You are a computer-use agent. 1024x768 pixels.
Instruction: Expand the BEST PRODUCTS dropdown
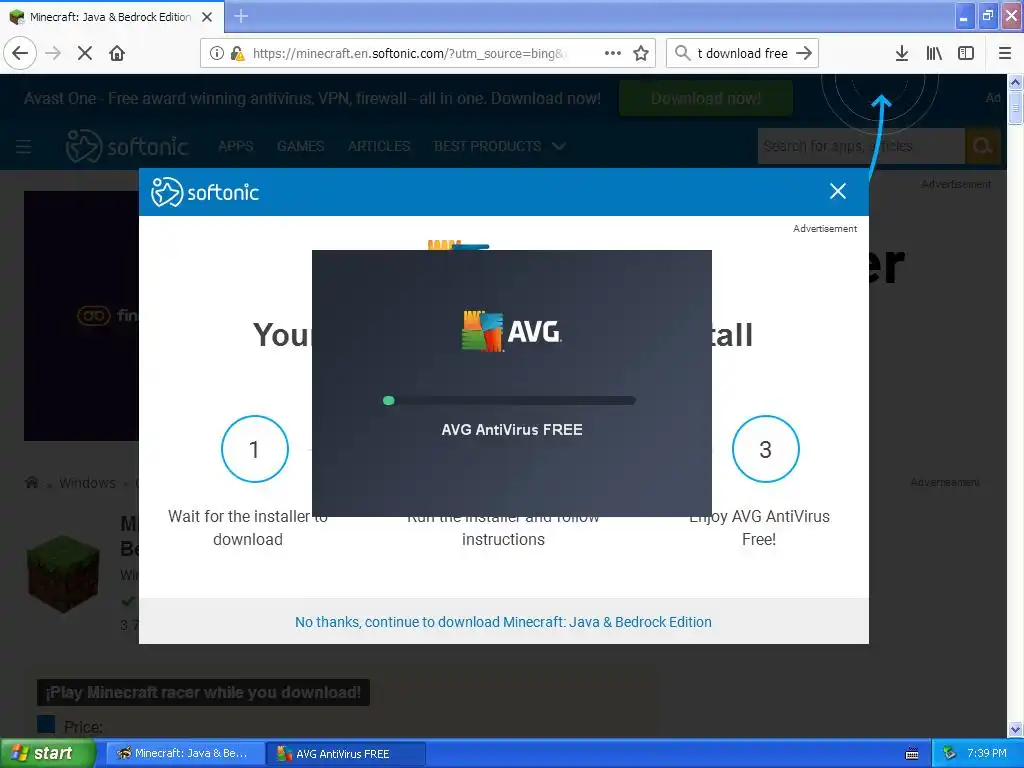pos(500,146)
